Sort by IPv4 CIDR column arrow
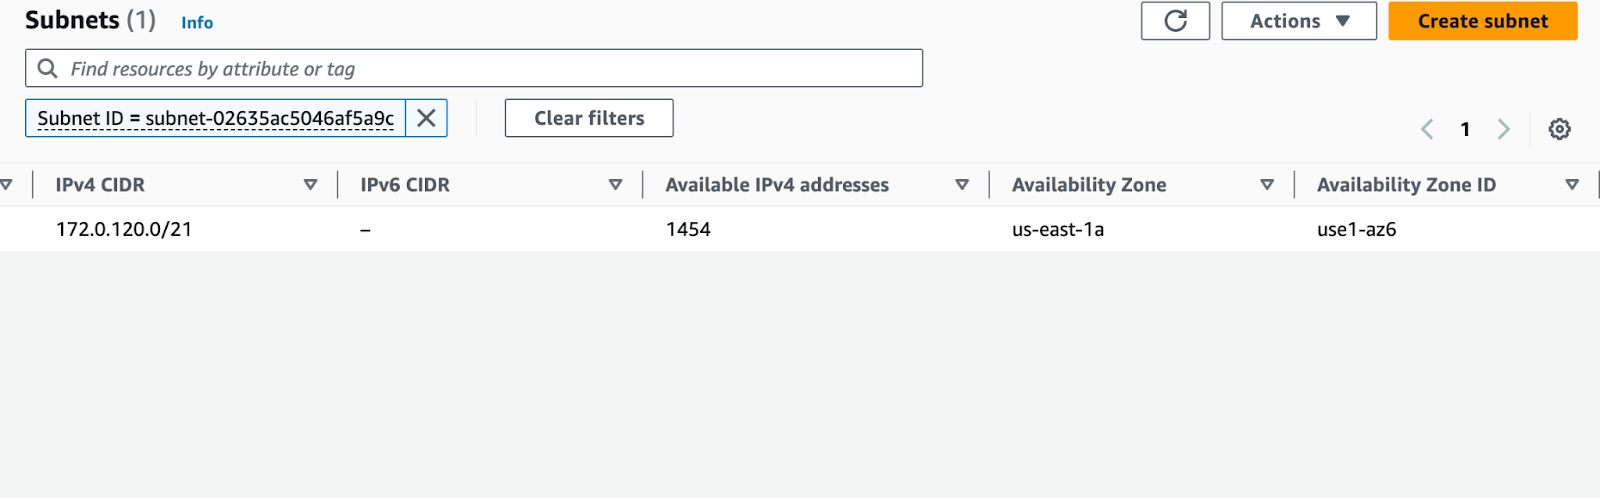1600x498 pixels. click(310, 185)
